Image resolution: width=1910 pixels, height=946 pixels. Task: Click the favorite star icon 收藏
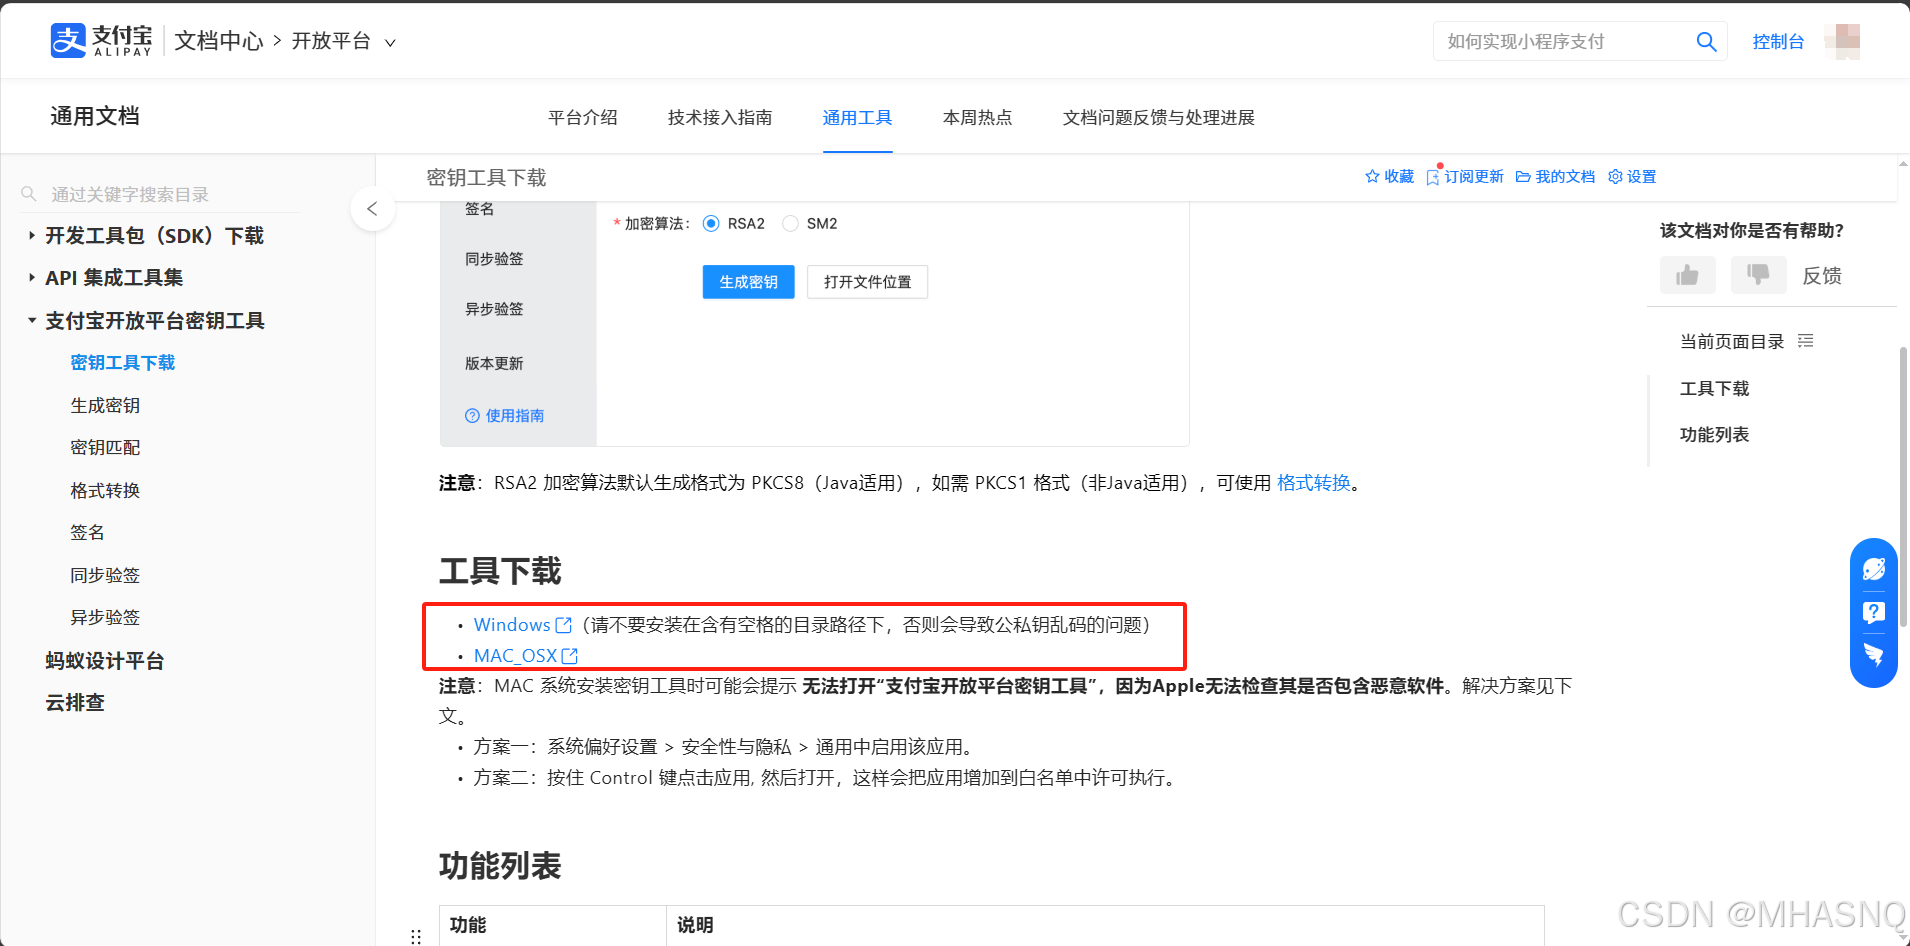[1372, 176]
